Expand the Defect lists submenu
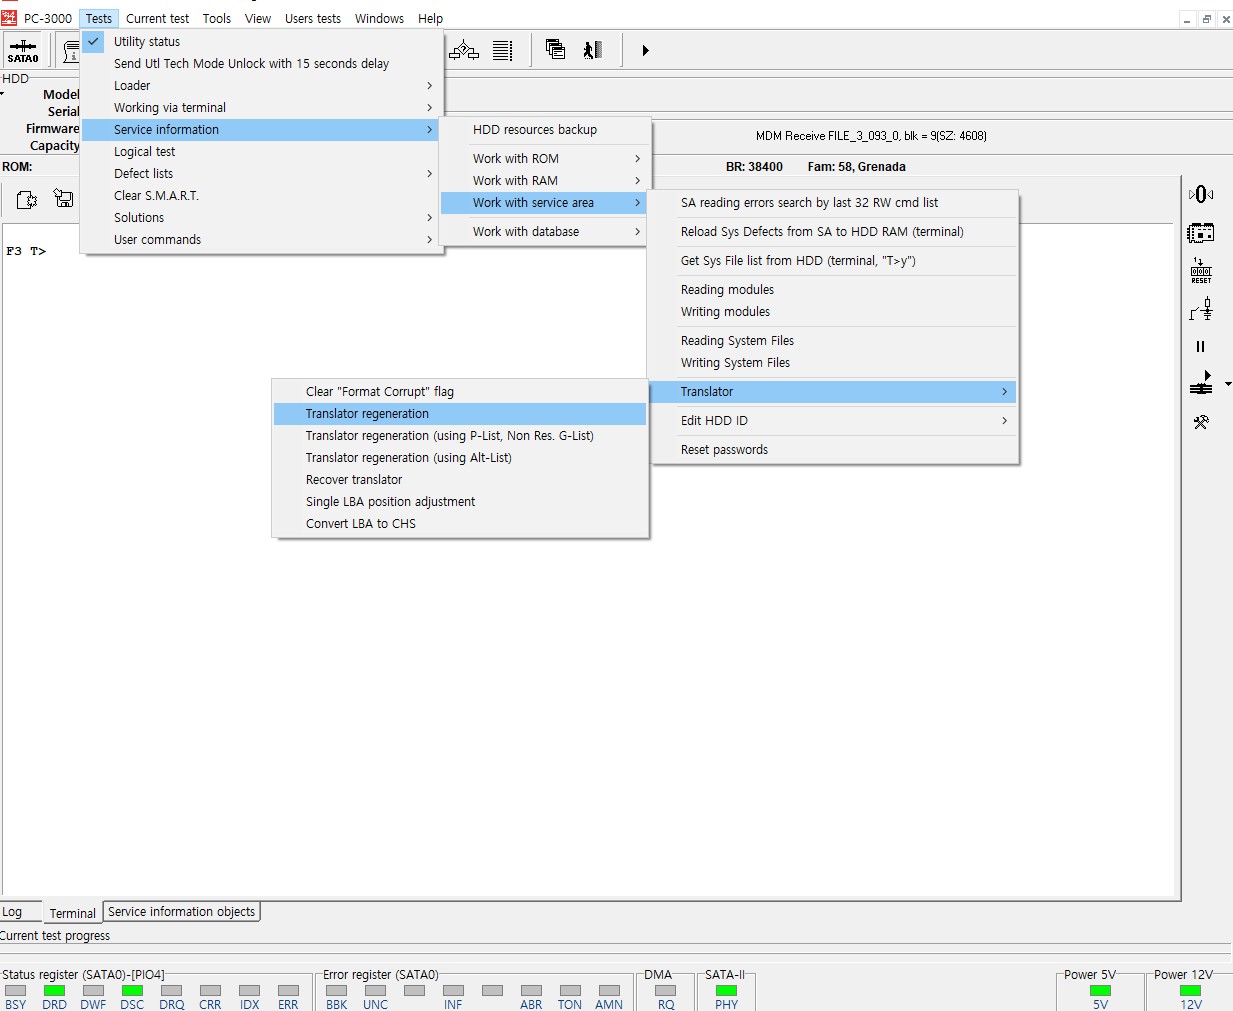 (262, 173)
